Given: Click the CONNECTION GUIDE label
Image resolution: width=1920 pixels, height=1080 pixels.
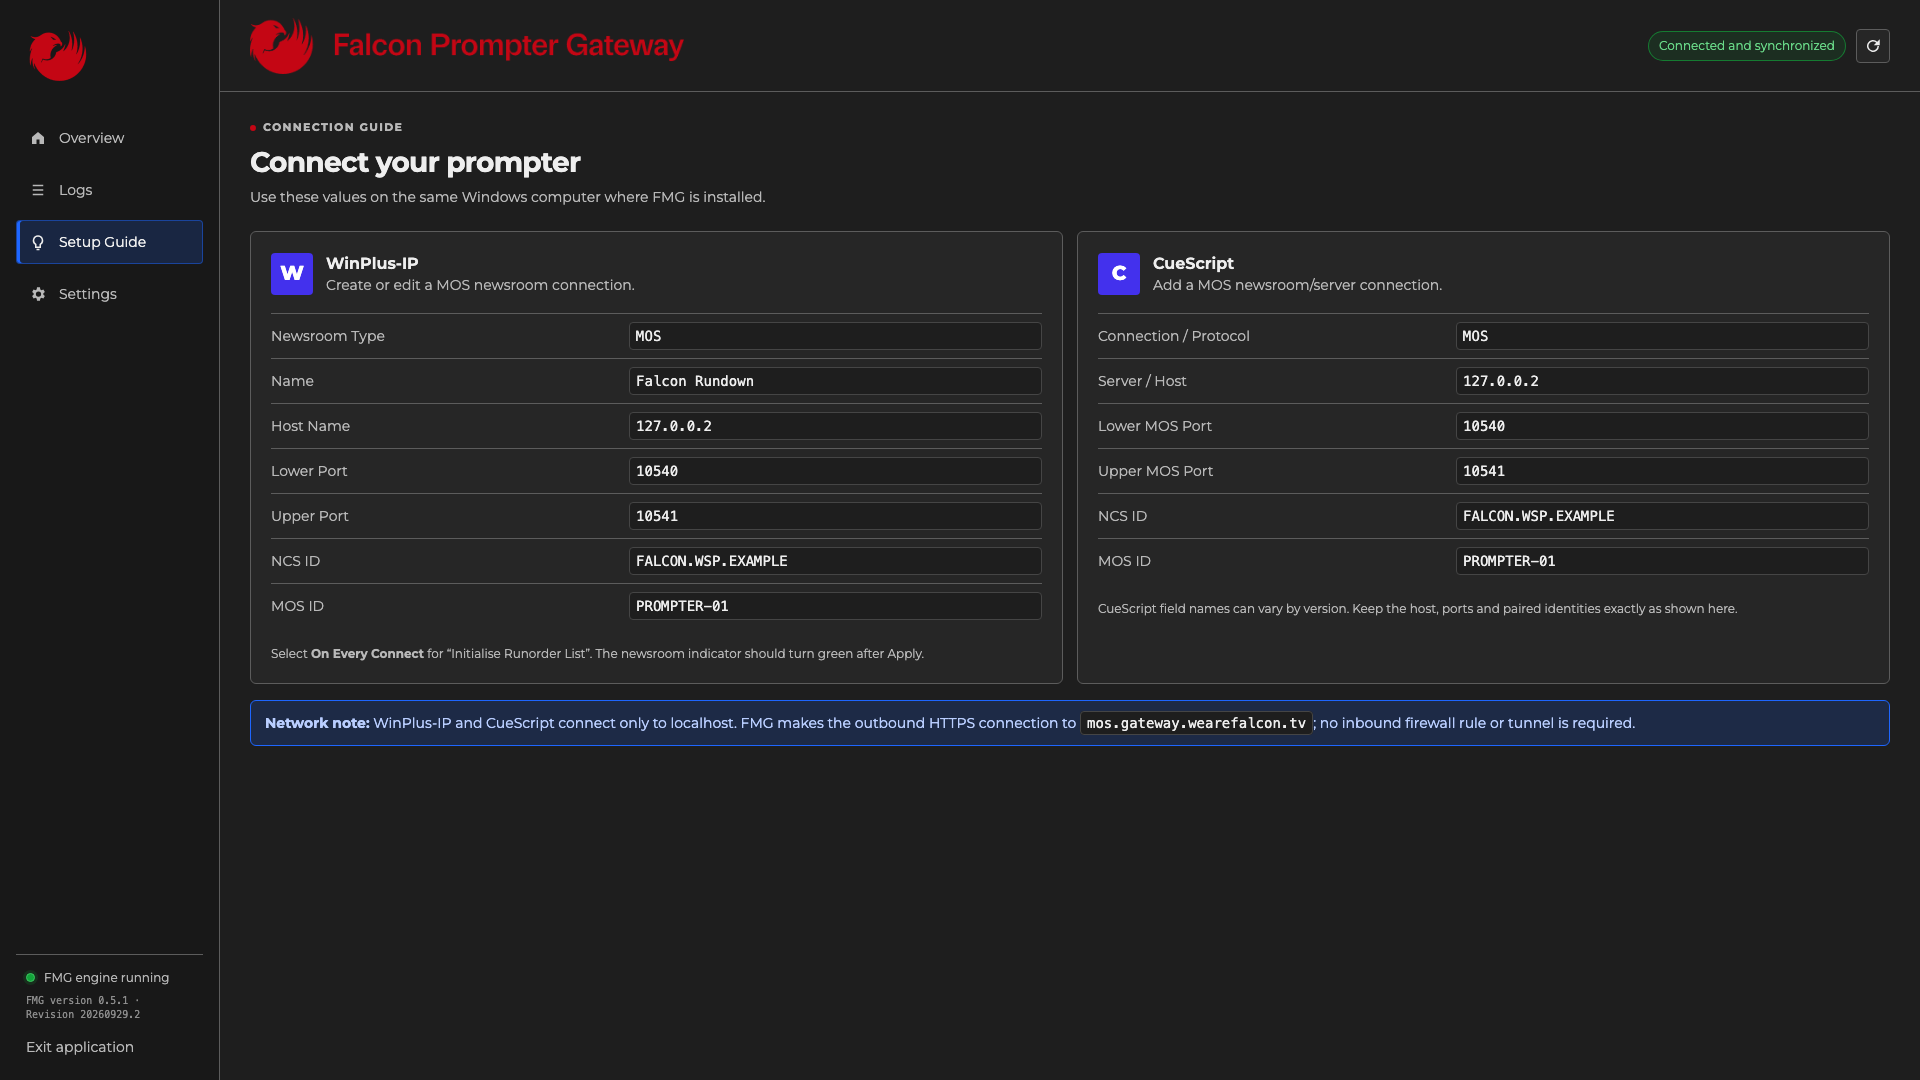Looking at the screenshot, I should (x=332, y=127).
